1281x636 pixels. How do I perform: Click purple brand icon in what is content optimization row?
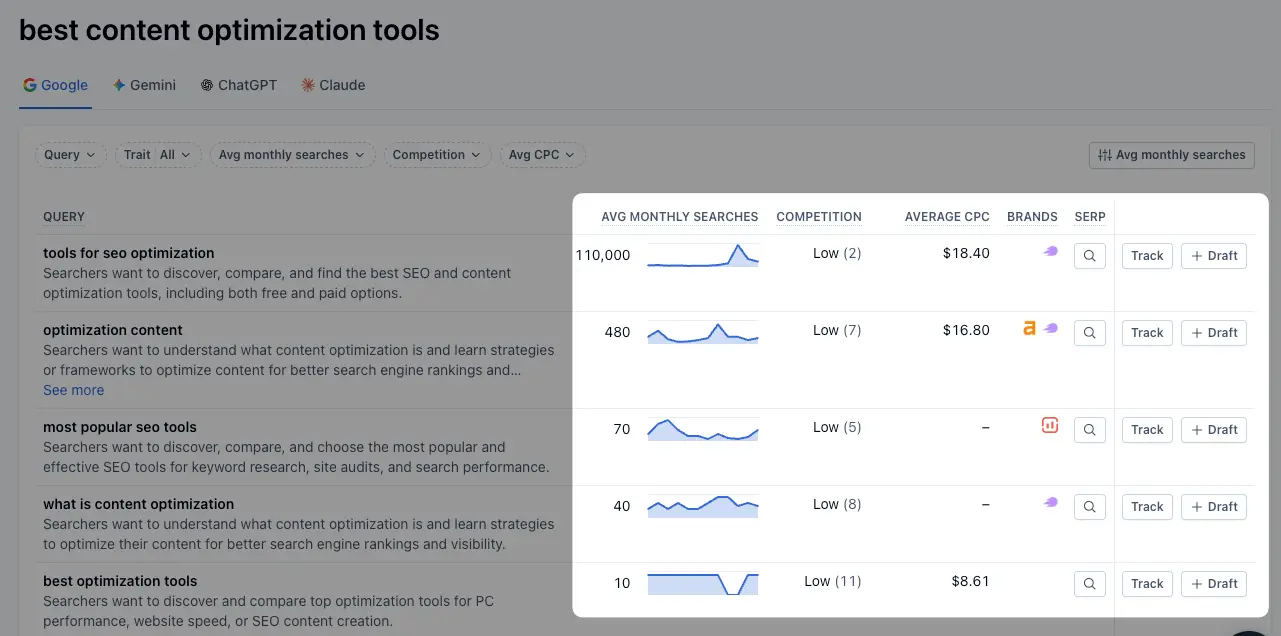tap(1050, 503)
